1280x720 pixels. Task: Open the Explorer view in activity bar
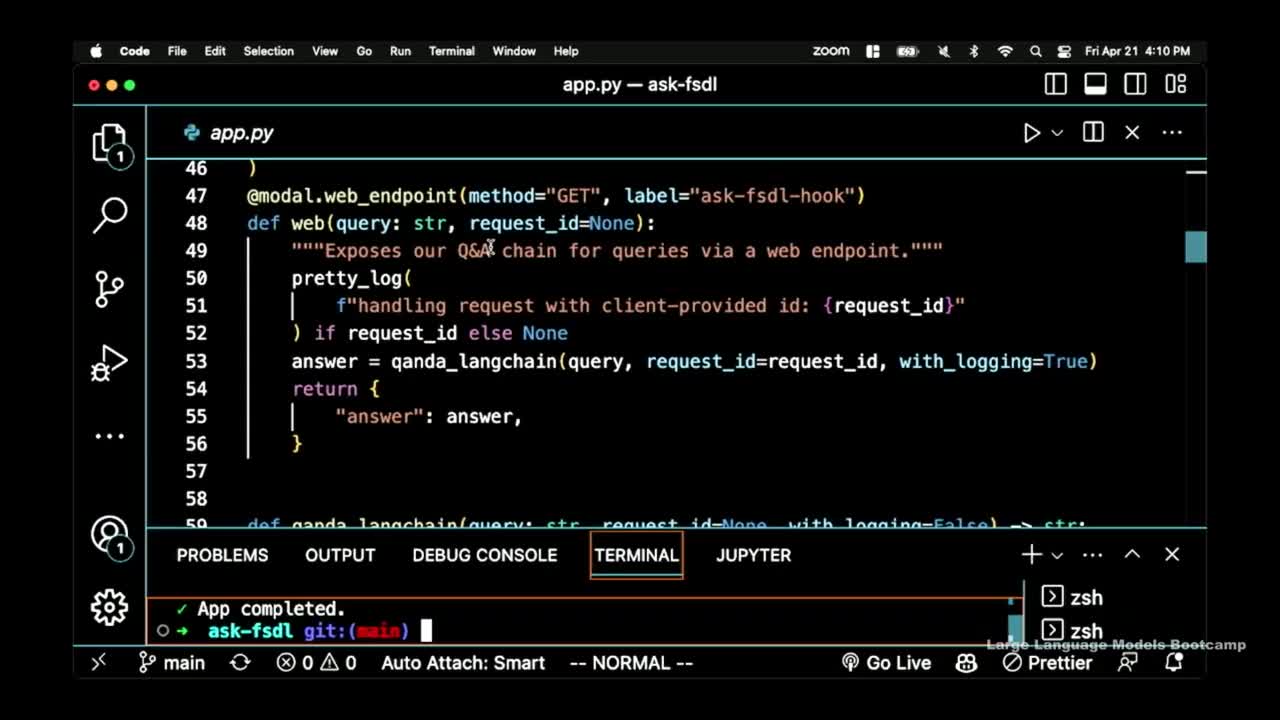coord(109,143)
